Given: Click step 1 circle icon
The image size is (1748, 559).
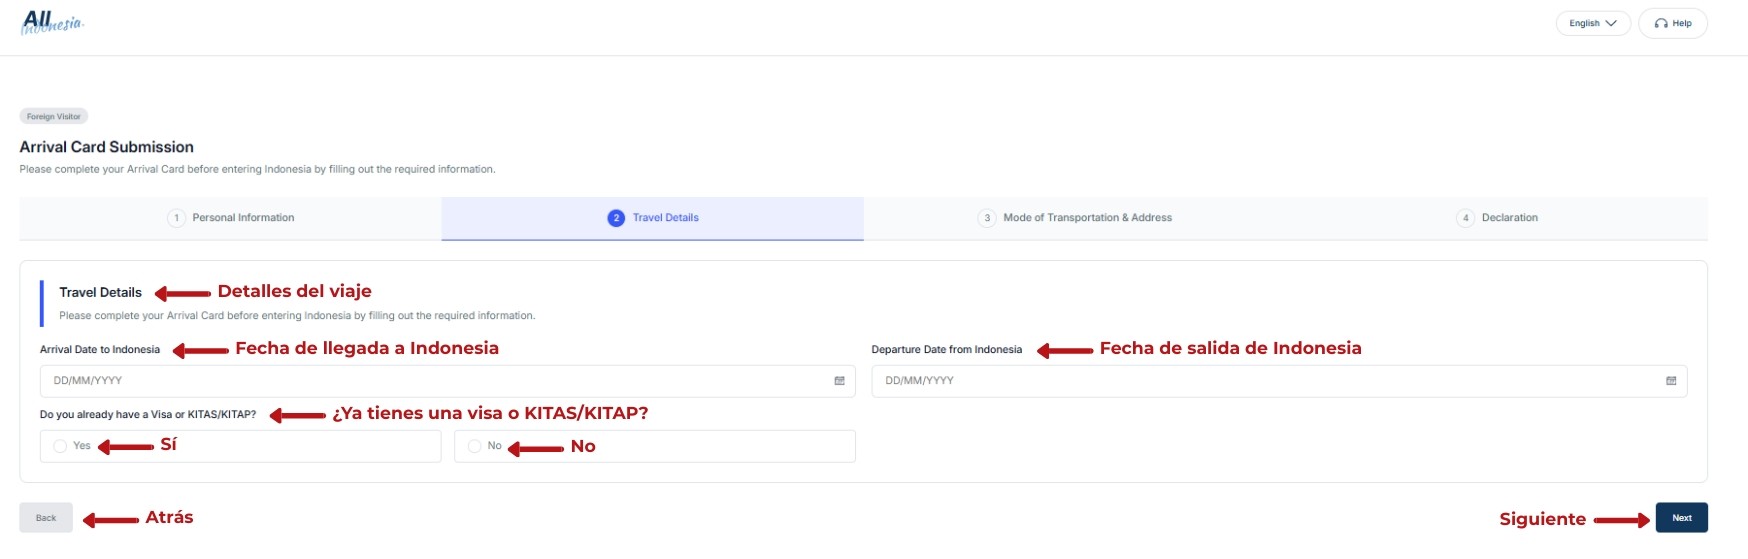Looking at the screenshot, I should (176, 218).
